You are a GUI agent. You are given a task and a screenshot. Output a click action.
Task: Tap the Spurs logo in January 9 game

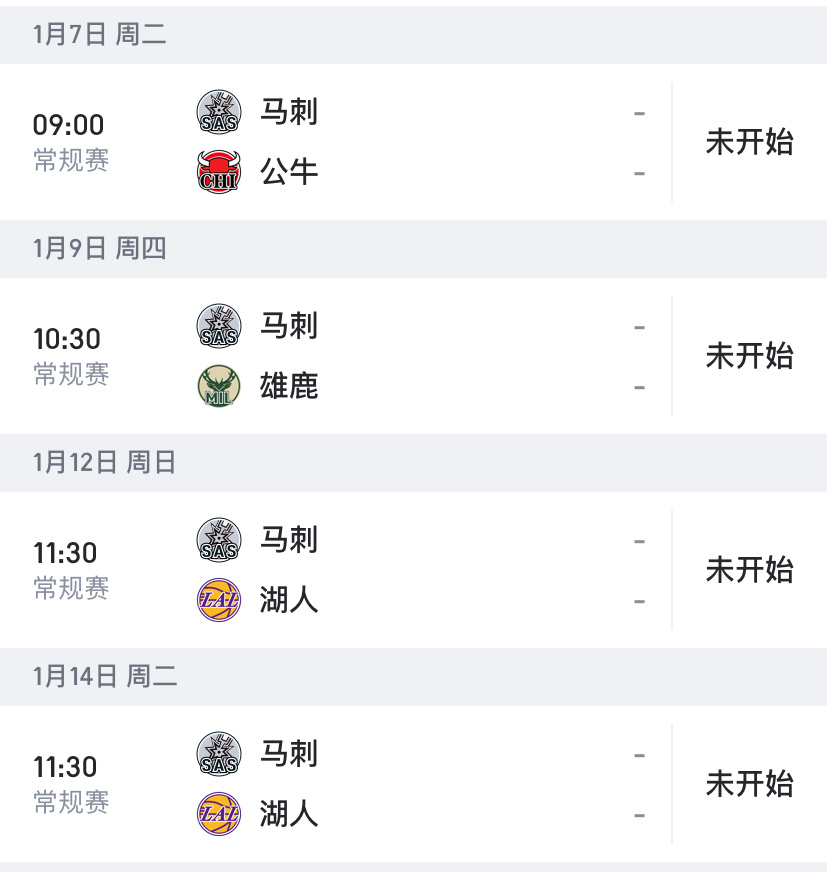coord(219,326)
